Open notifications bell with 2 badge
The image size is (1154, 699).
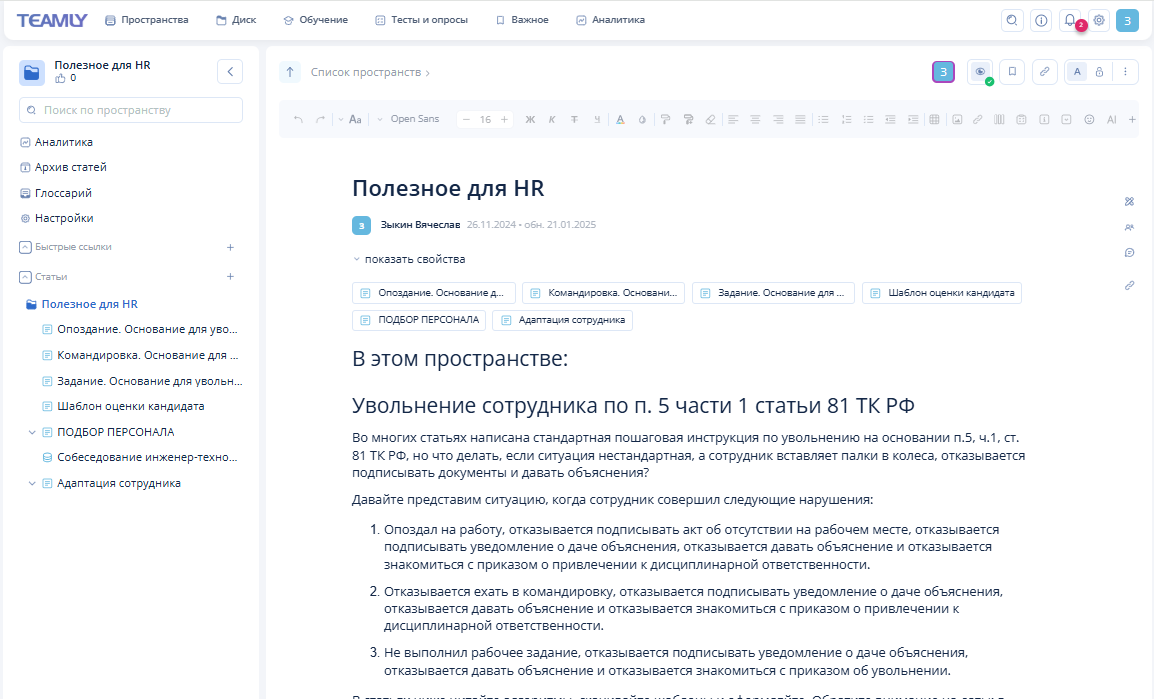[x=1070, y=21]
